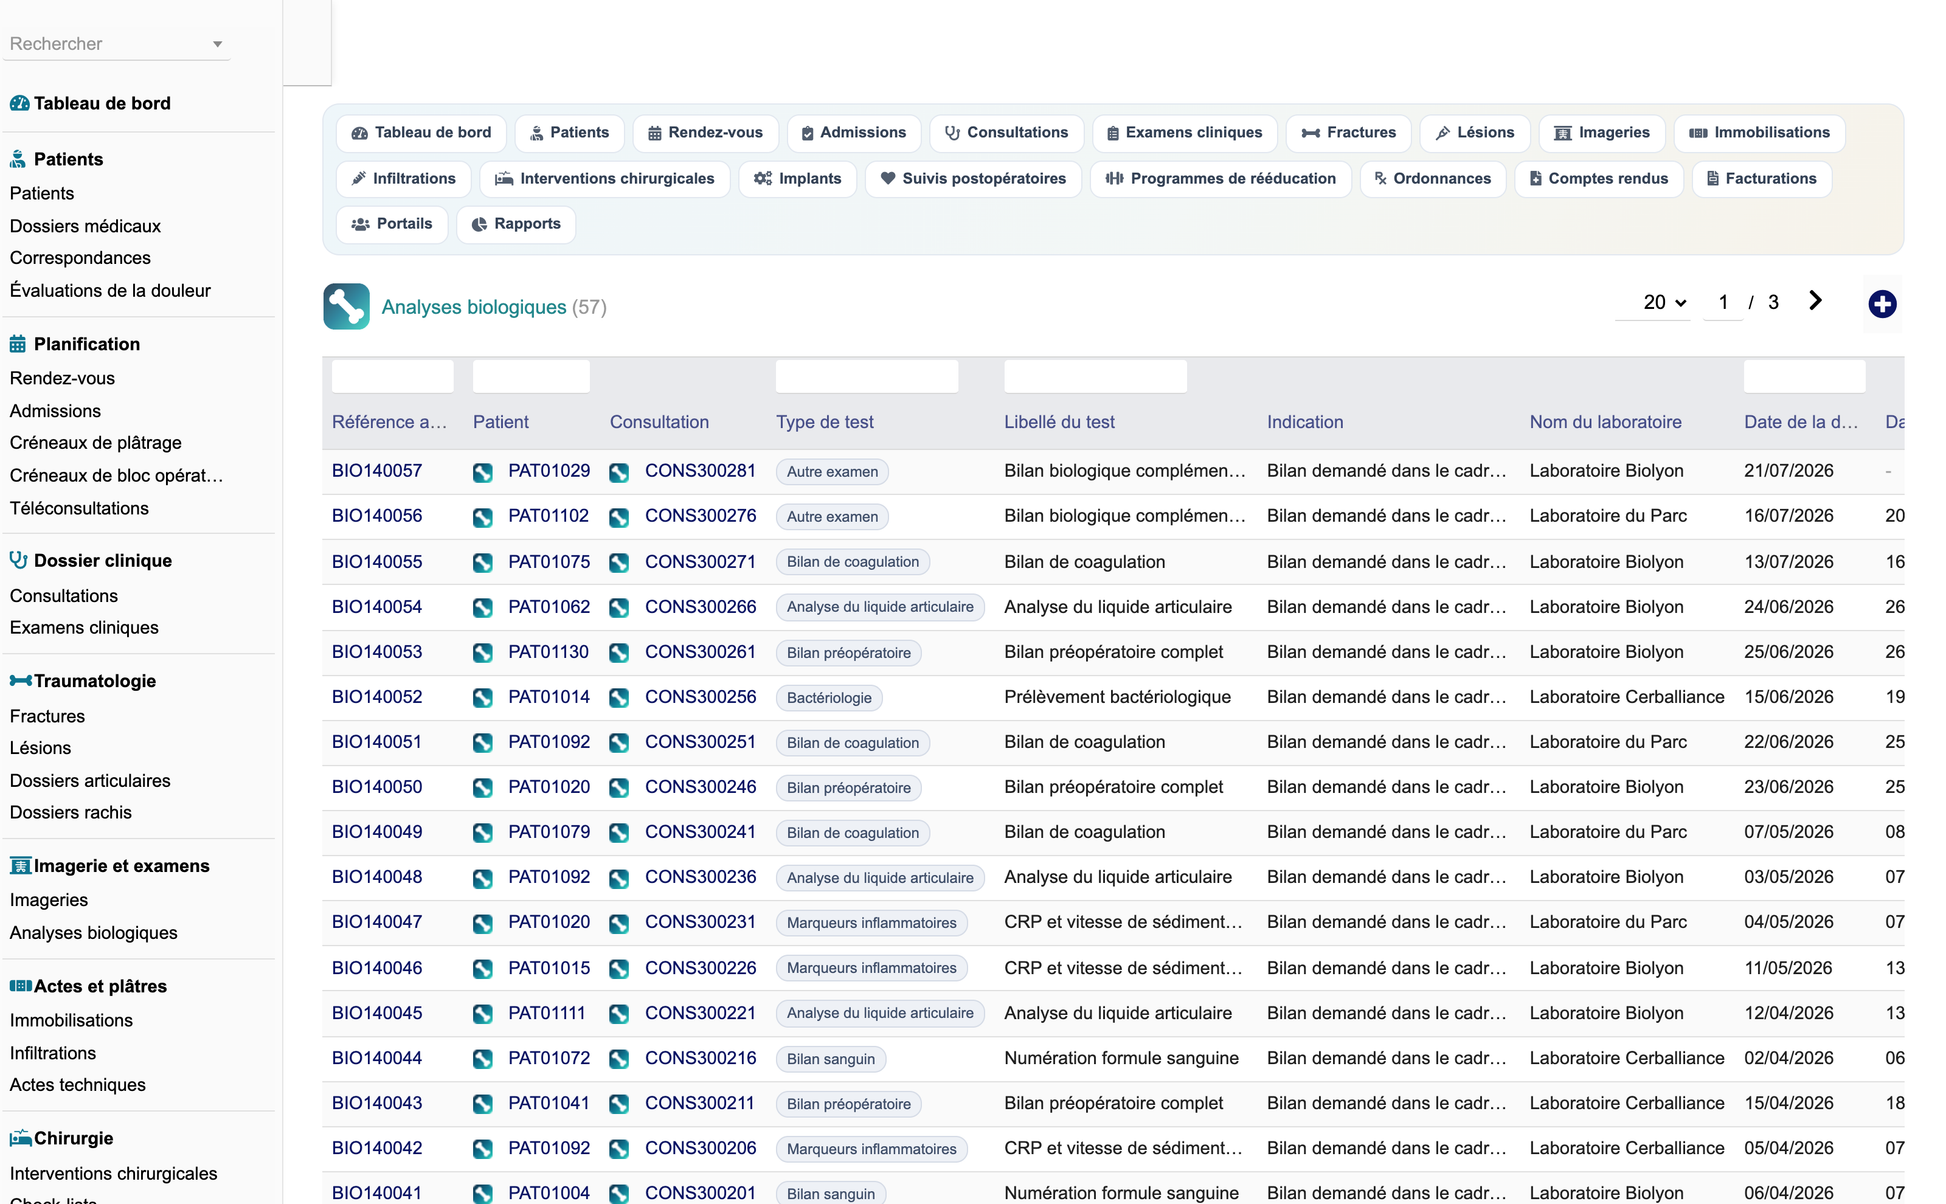Click Laboratoire Cerballiance in BIO140052 row
Image resolution: width=1946 pixels, height=1204 pixels.
point(1626,697)
